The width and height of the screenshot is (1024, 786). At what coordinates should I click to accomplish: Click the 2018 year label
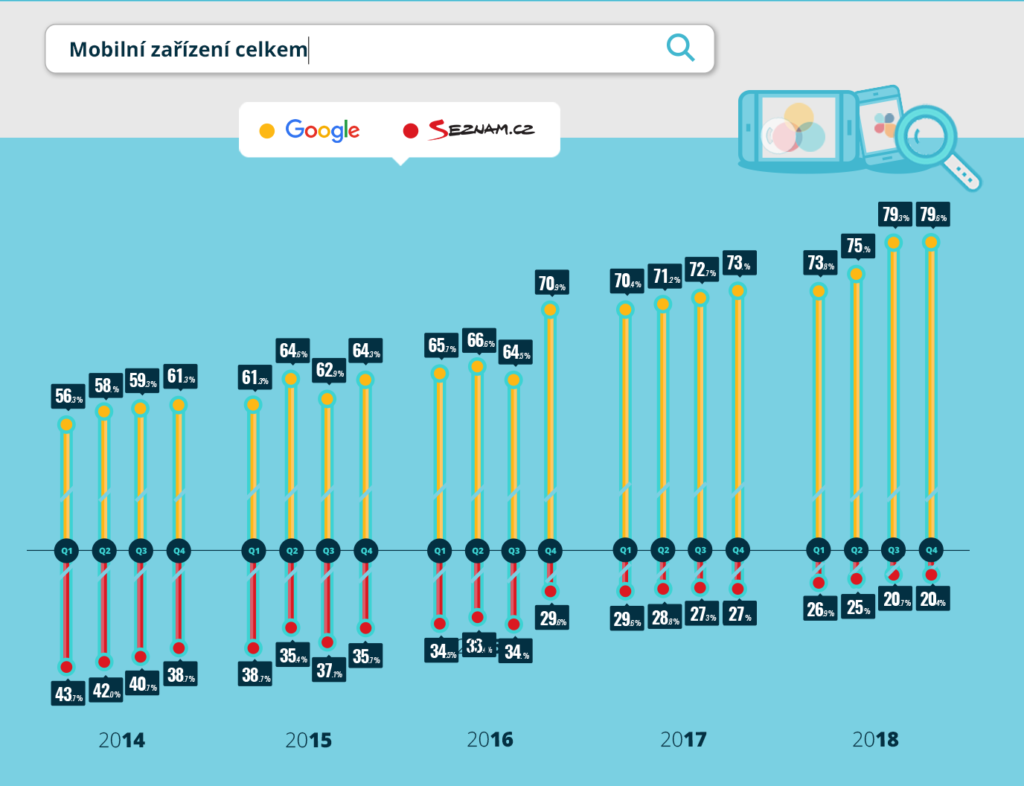(875, 740)
